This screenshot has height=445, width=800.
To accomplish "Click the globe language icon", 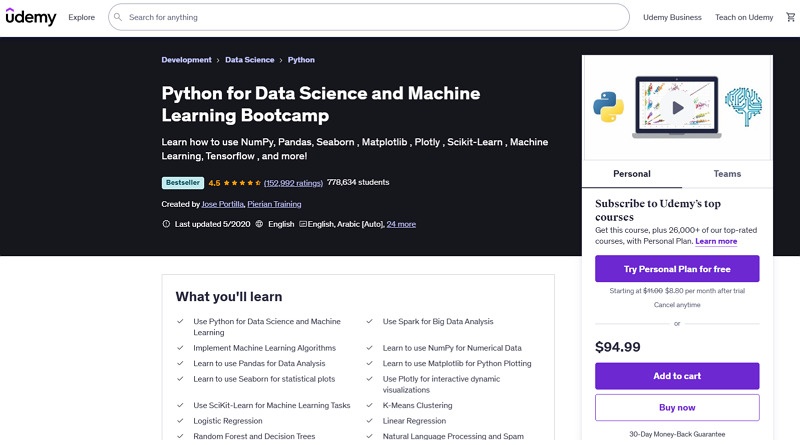I will 259,224.
